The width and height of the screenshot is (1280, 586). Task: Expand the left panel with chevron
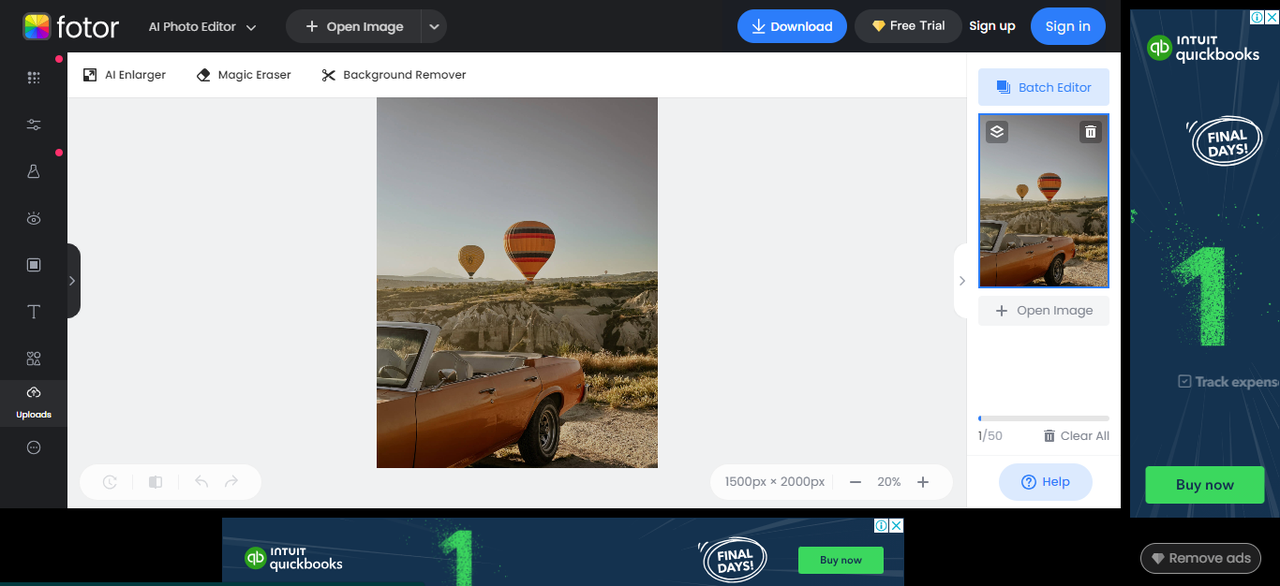pyautogui.click(x=73, y=281)
